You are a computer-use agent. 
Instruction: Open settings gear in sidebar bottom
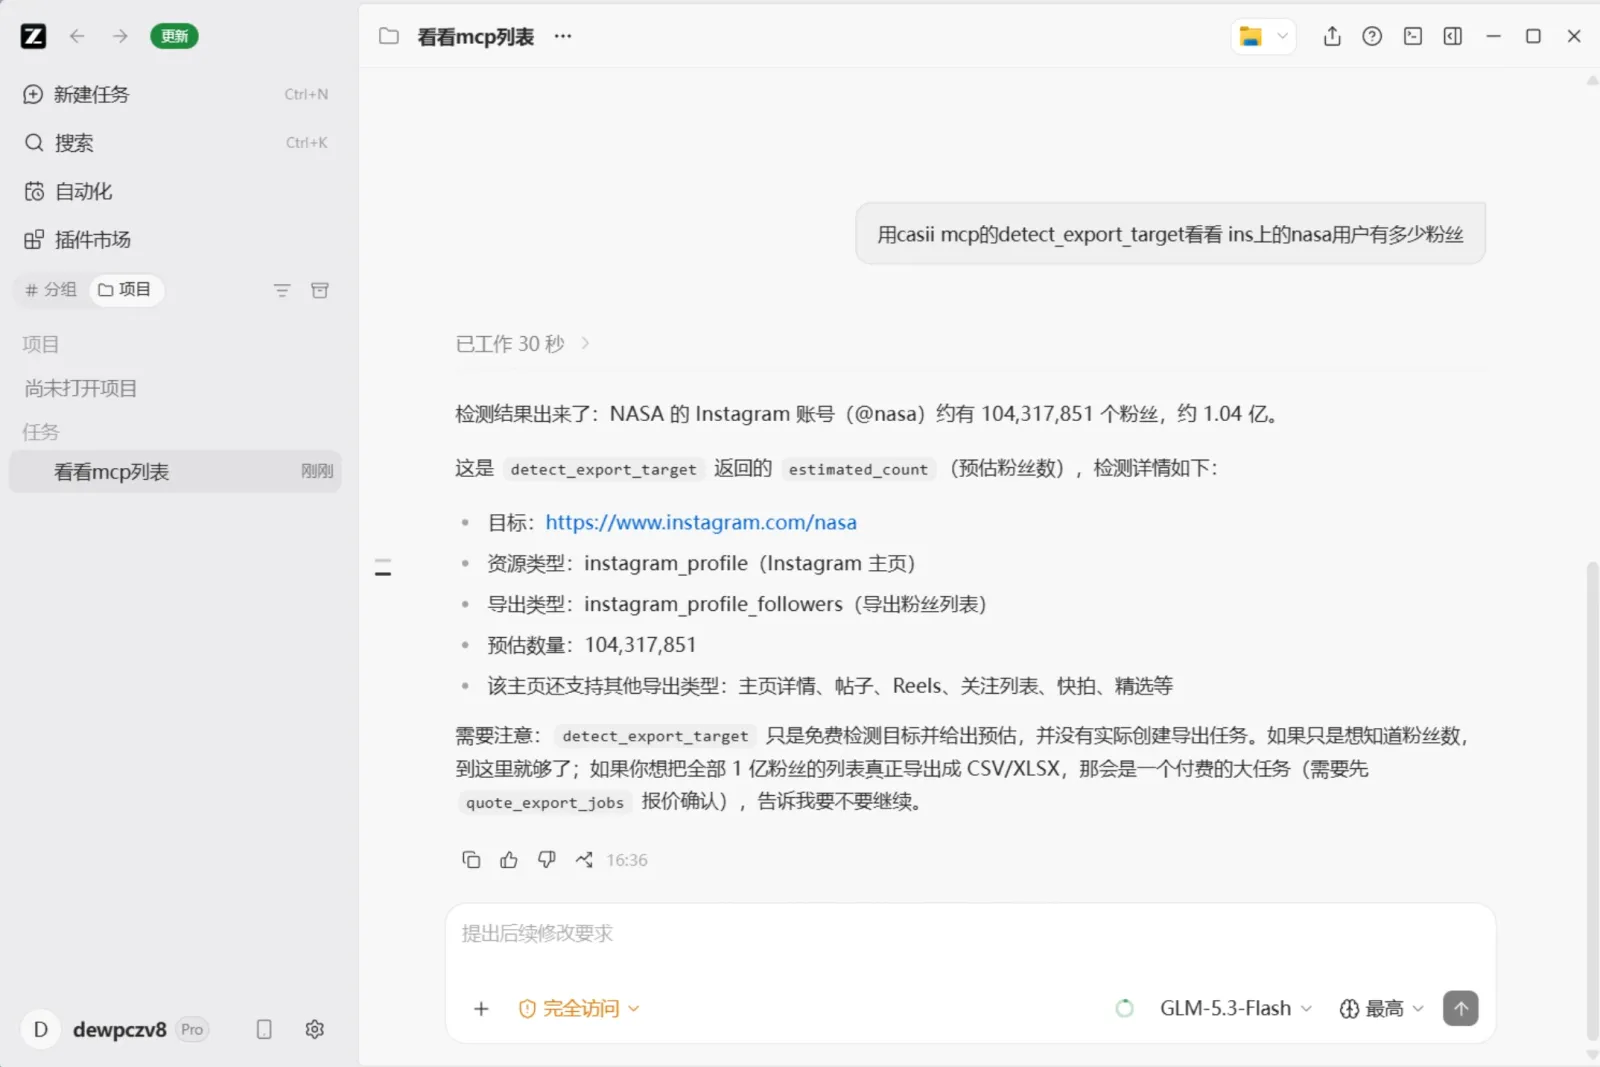(315, 1030)
